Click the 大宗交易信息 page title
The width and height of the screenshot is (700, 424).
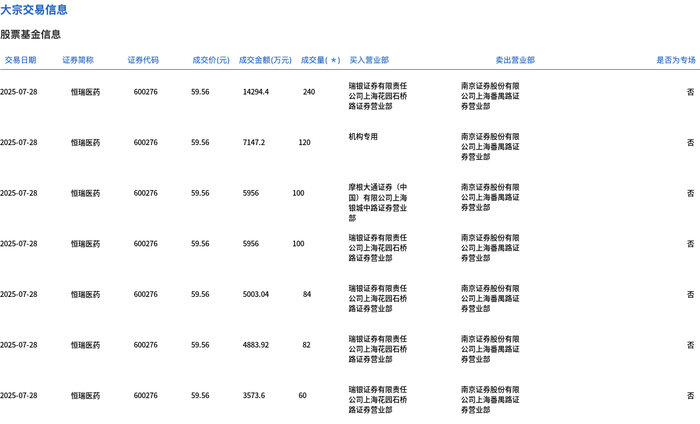34,9
